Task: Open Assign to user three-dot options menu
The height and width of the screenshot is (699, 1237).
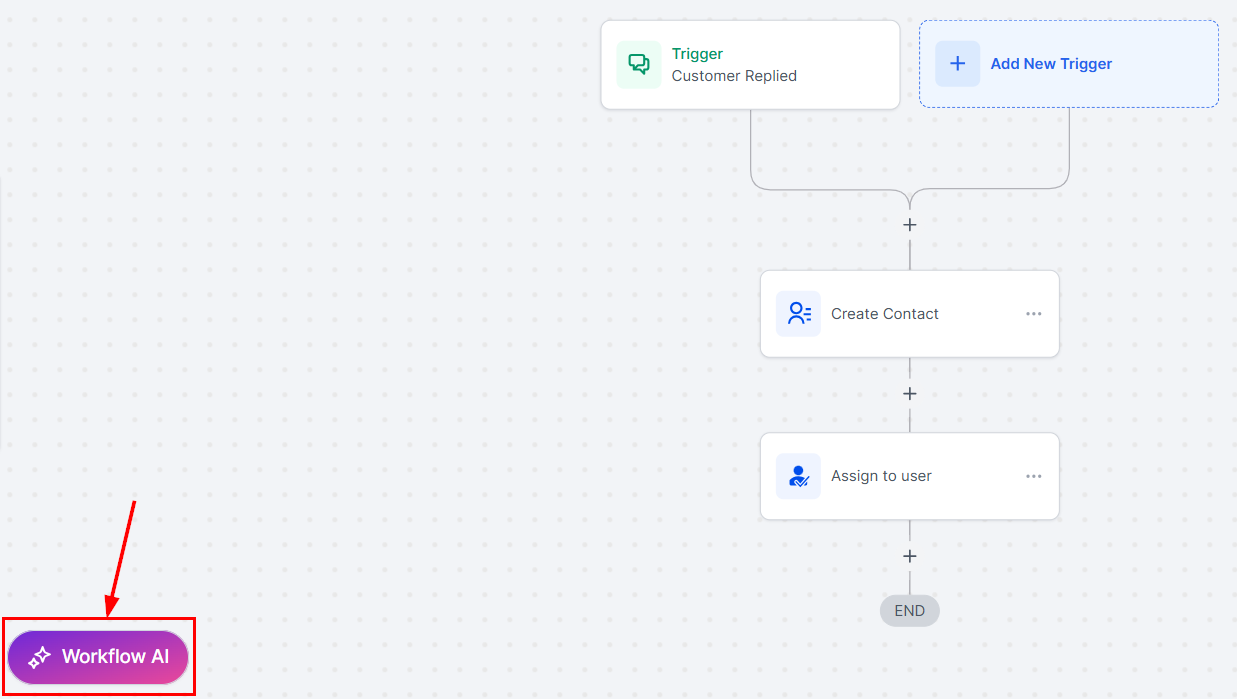Action: pos(1033,476)
